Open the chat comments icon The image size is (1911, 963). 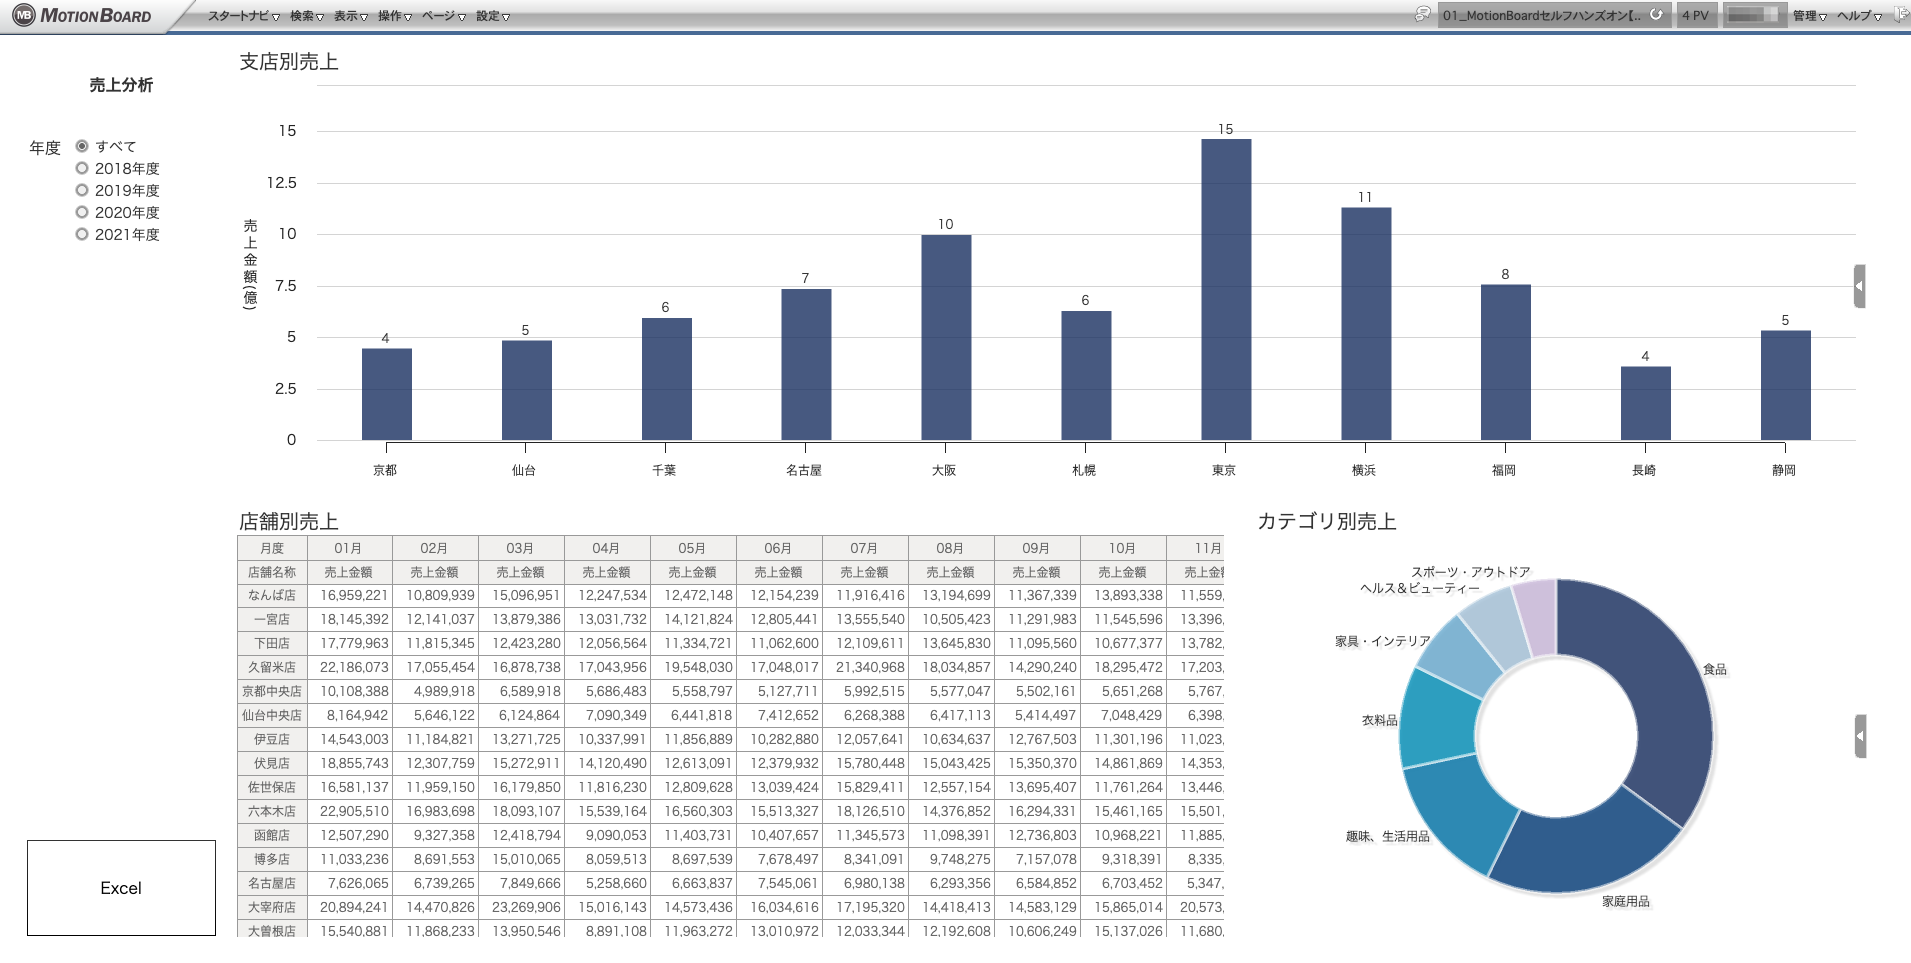pyautogui.click(x=1422, y=14)
